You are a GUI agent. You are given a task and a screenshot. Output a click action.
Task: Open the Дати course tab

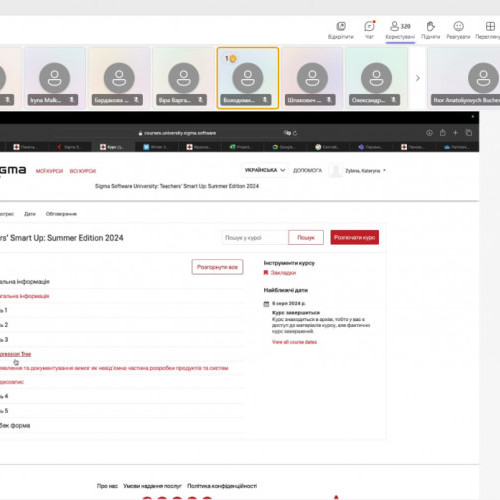pyautogui.click(x=30, y=214)
